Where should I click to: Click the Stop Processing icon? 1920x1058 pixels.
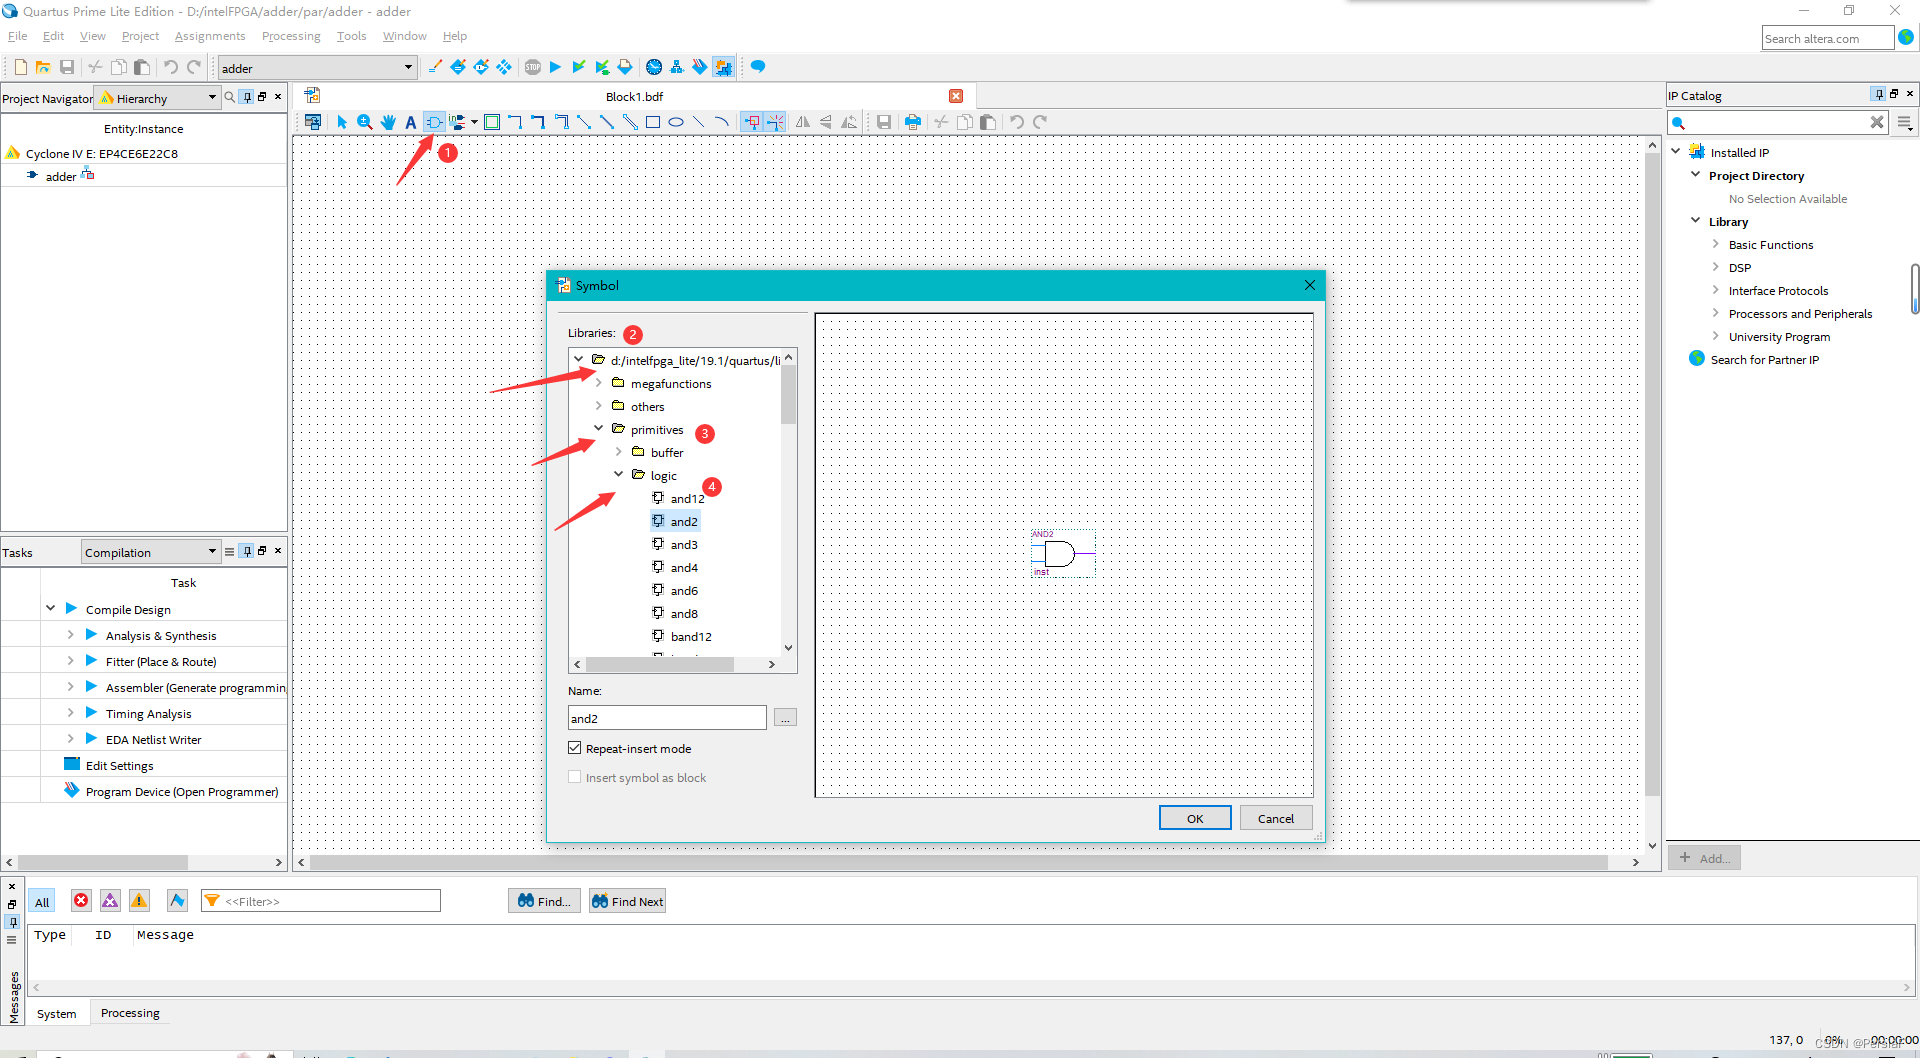pyautogui.click(x=533, y=67)
